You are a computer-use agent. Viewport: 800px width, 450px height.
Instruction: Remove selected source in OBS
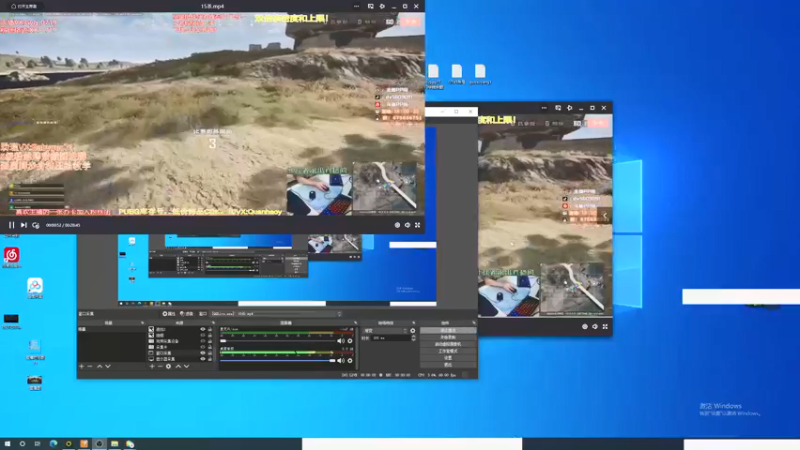coord(160,366)
